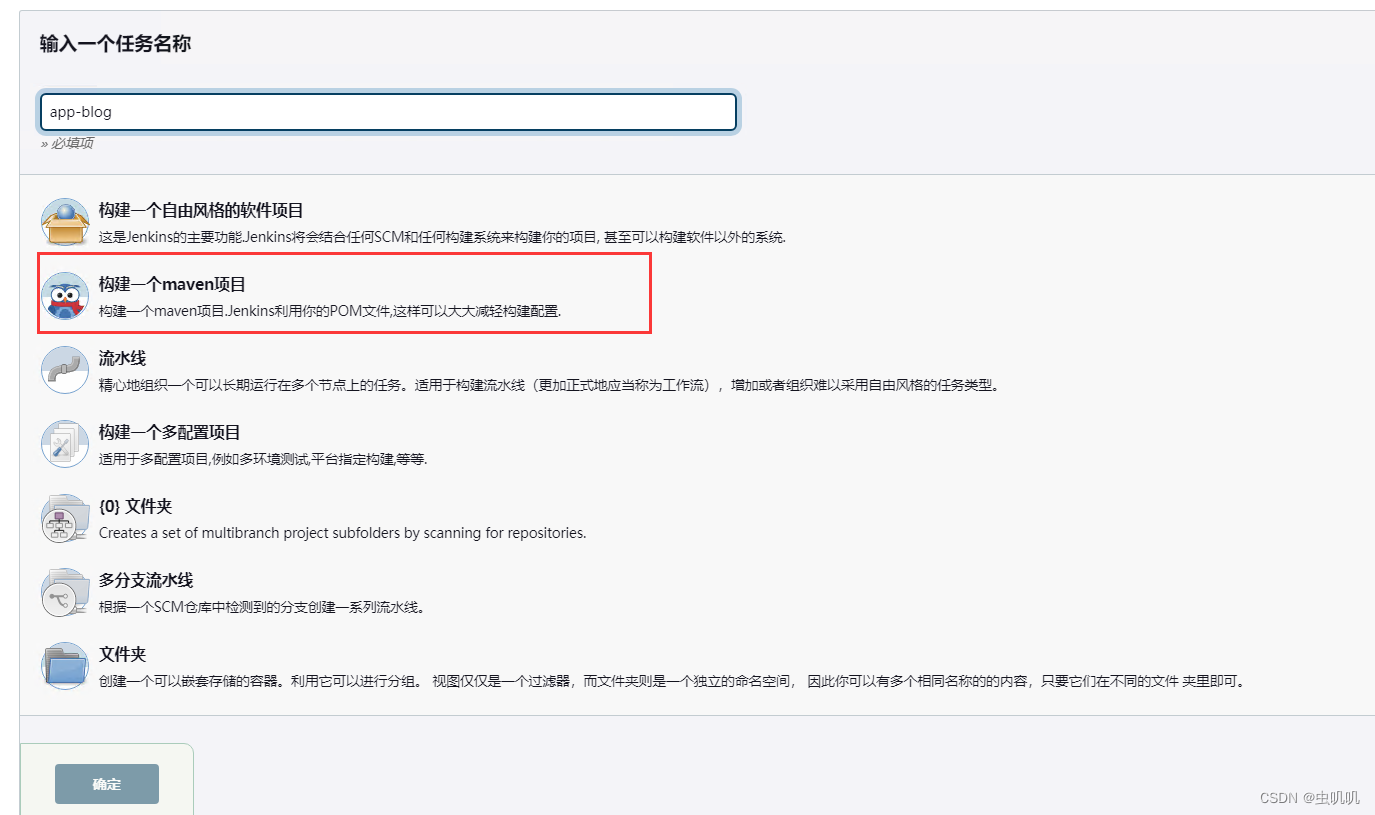Click the » 必填项 required hint
This screenshot has width=1375, height=815.
67,143
